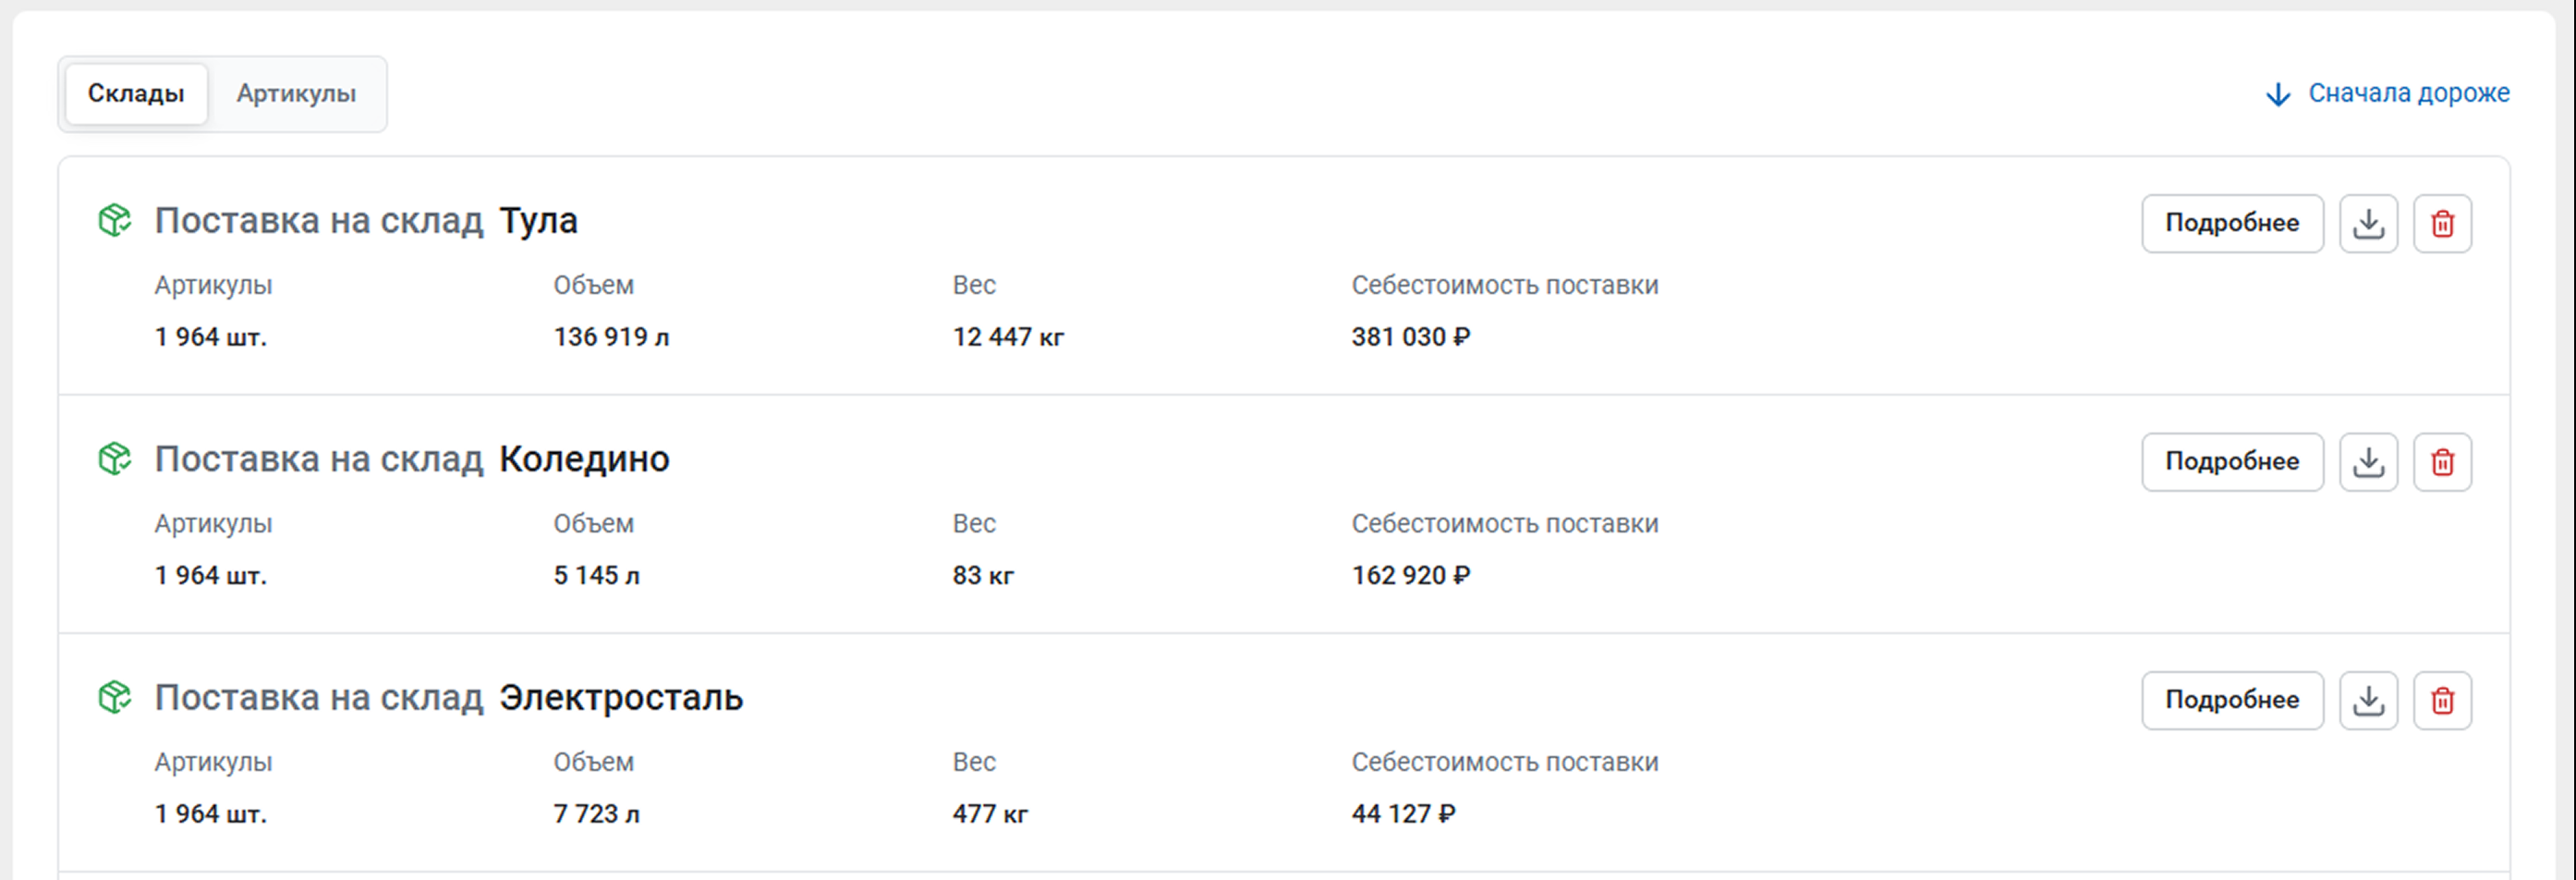Delete the Электросталь warehouse supply
The width and height of the screenshot is (2576, 880).
point(2442,700)
